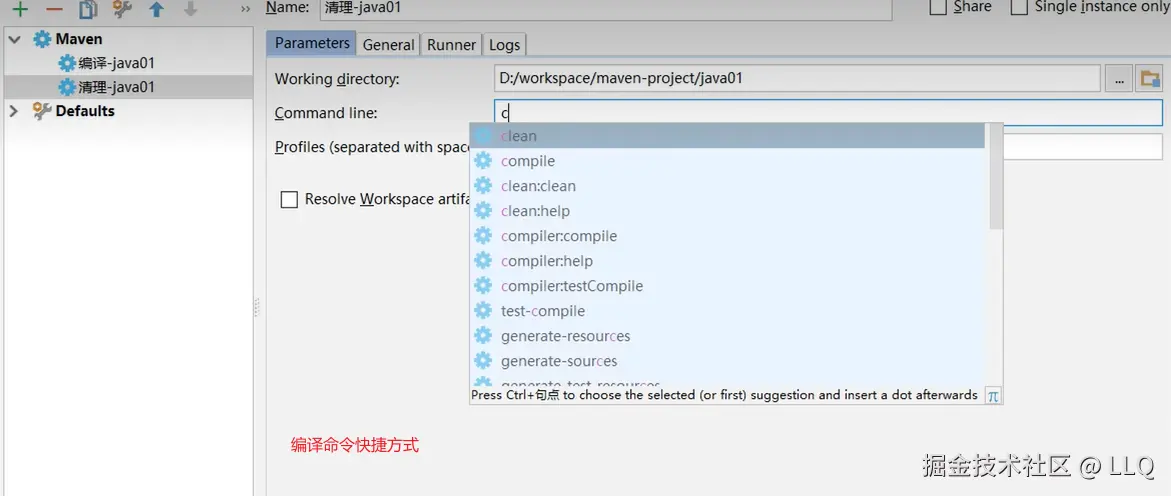Image resolution: width=1171 pixels, height=496 pixels.
Task: Choose the test-compile suggestion
Action: 727,311
